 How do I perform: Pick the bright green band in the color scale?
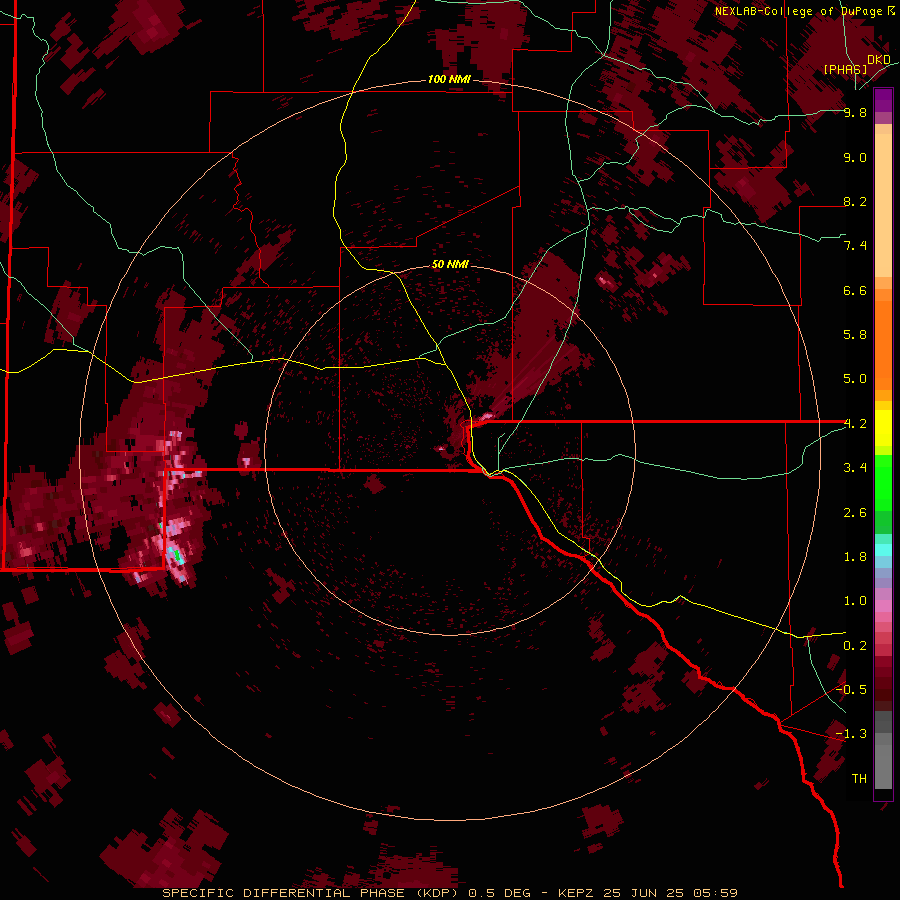point(883,483)
